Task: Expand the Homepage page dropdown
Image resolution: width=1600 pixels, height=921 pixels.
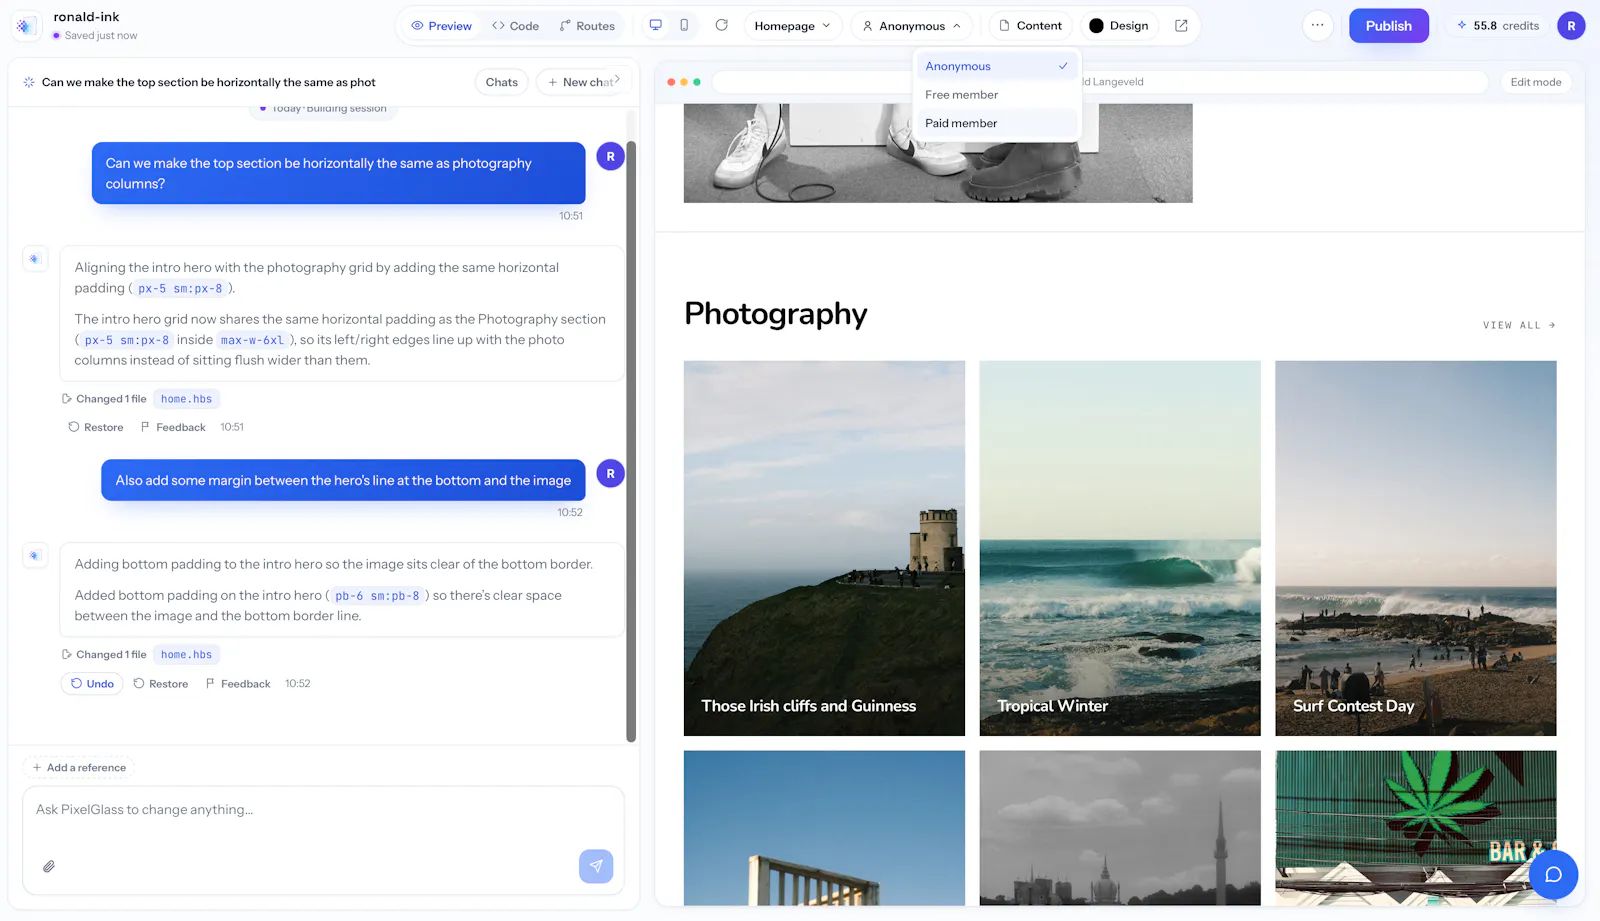Action: (793, 26)
